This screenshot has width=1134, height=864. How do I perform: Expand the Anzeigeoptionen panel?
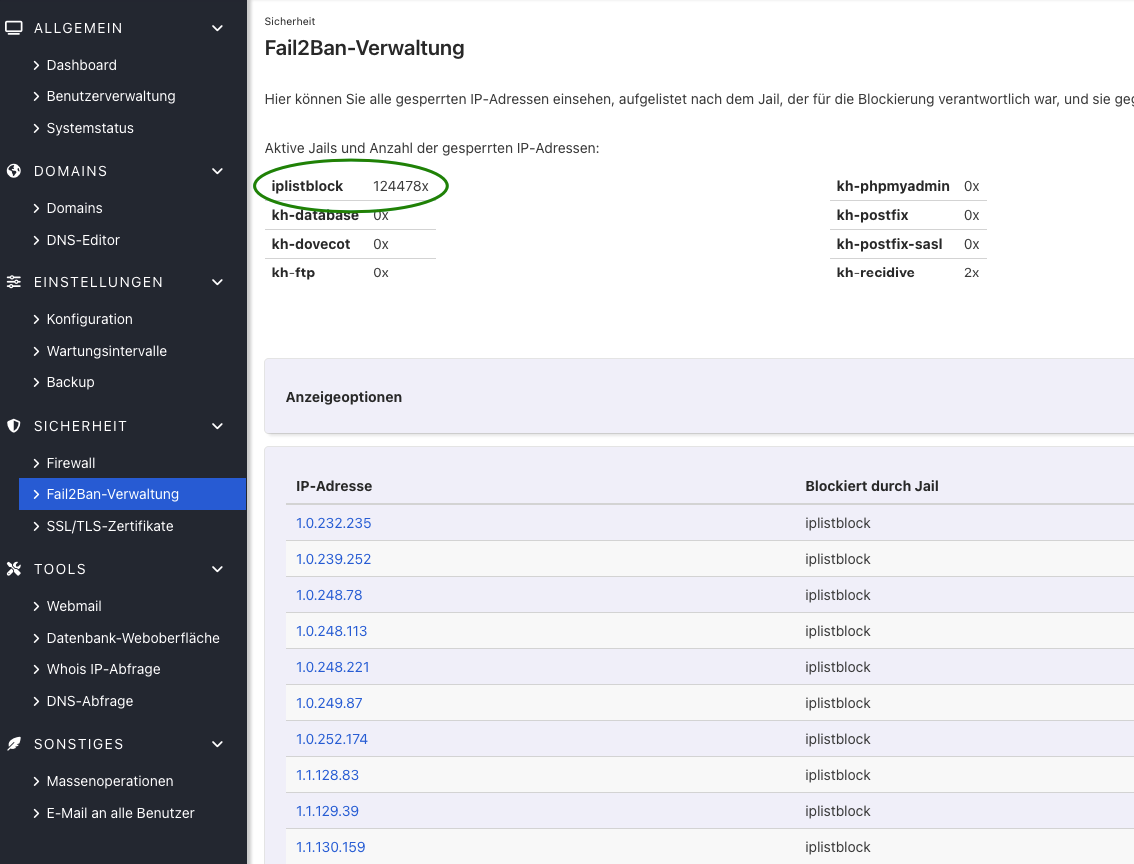(344, 397)
